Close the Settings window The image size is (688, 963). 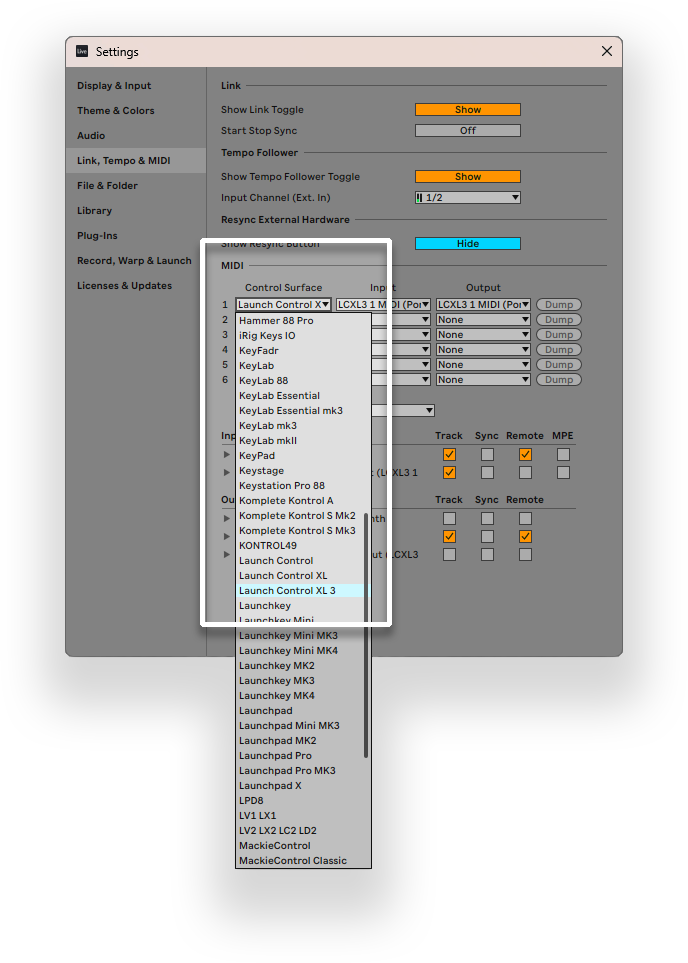point(607,52)
